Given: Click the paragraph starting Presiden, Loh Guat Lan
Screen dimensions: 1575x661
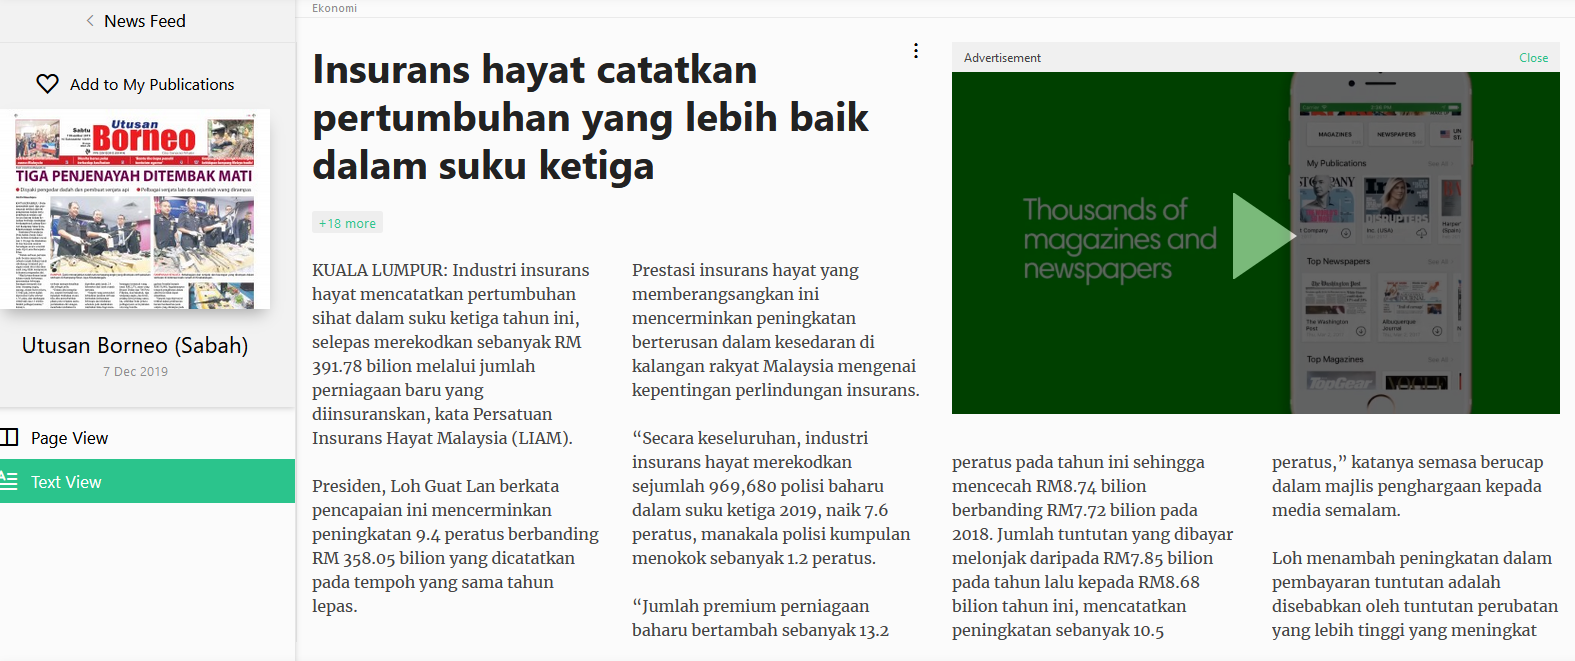Looking at the screenshot, I should pyautogui.click(x=456, y=546).
